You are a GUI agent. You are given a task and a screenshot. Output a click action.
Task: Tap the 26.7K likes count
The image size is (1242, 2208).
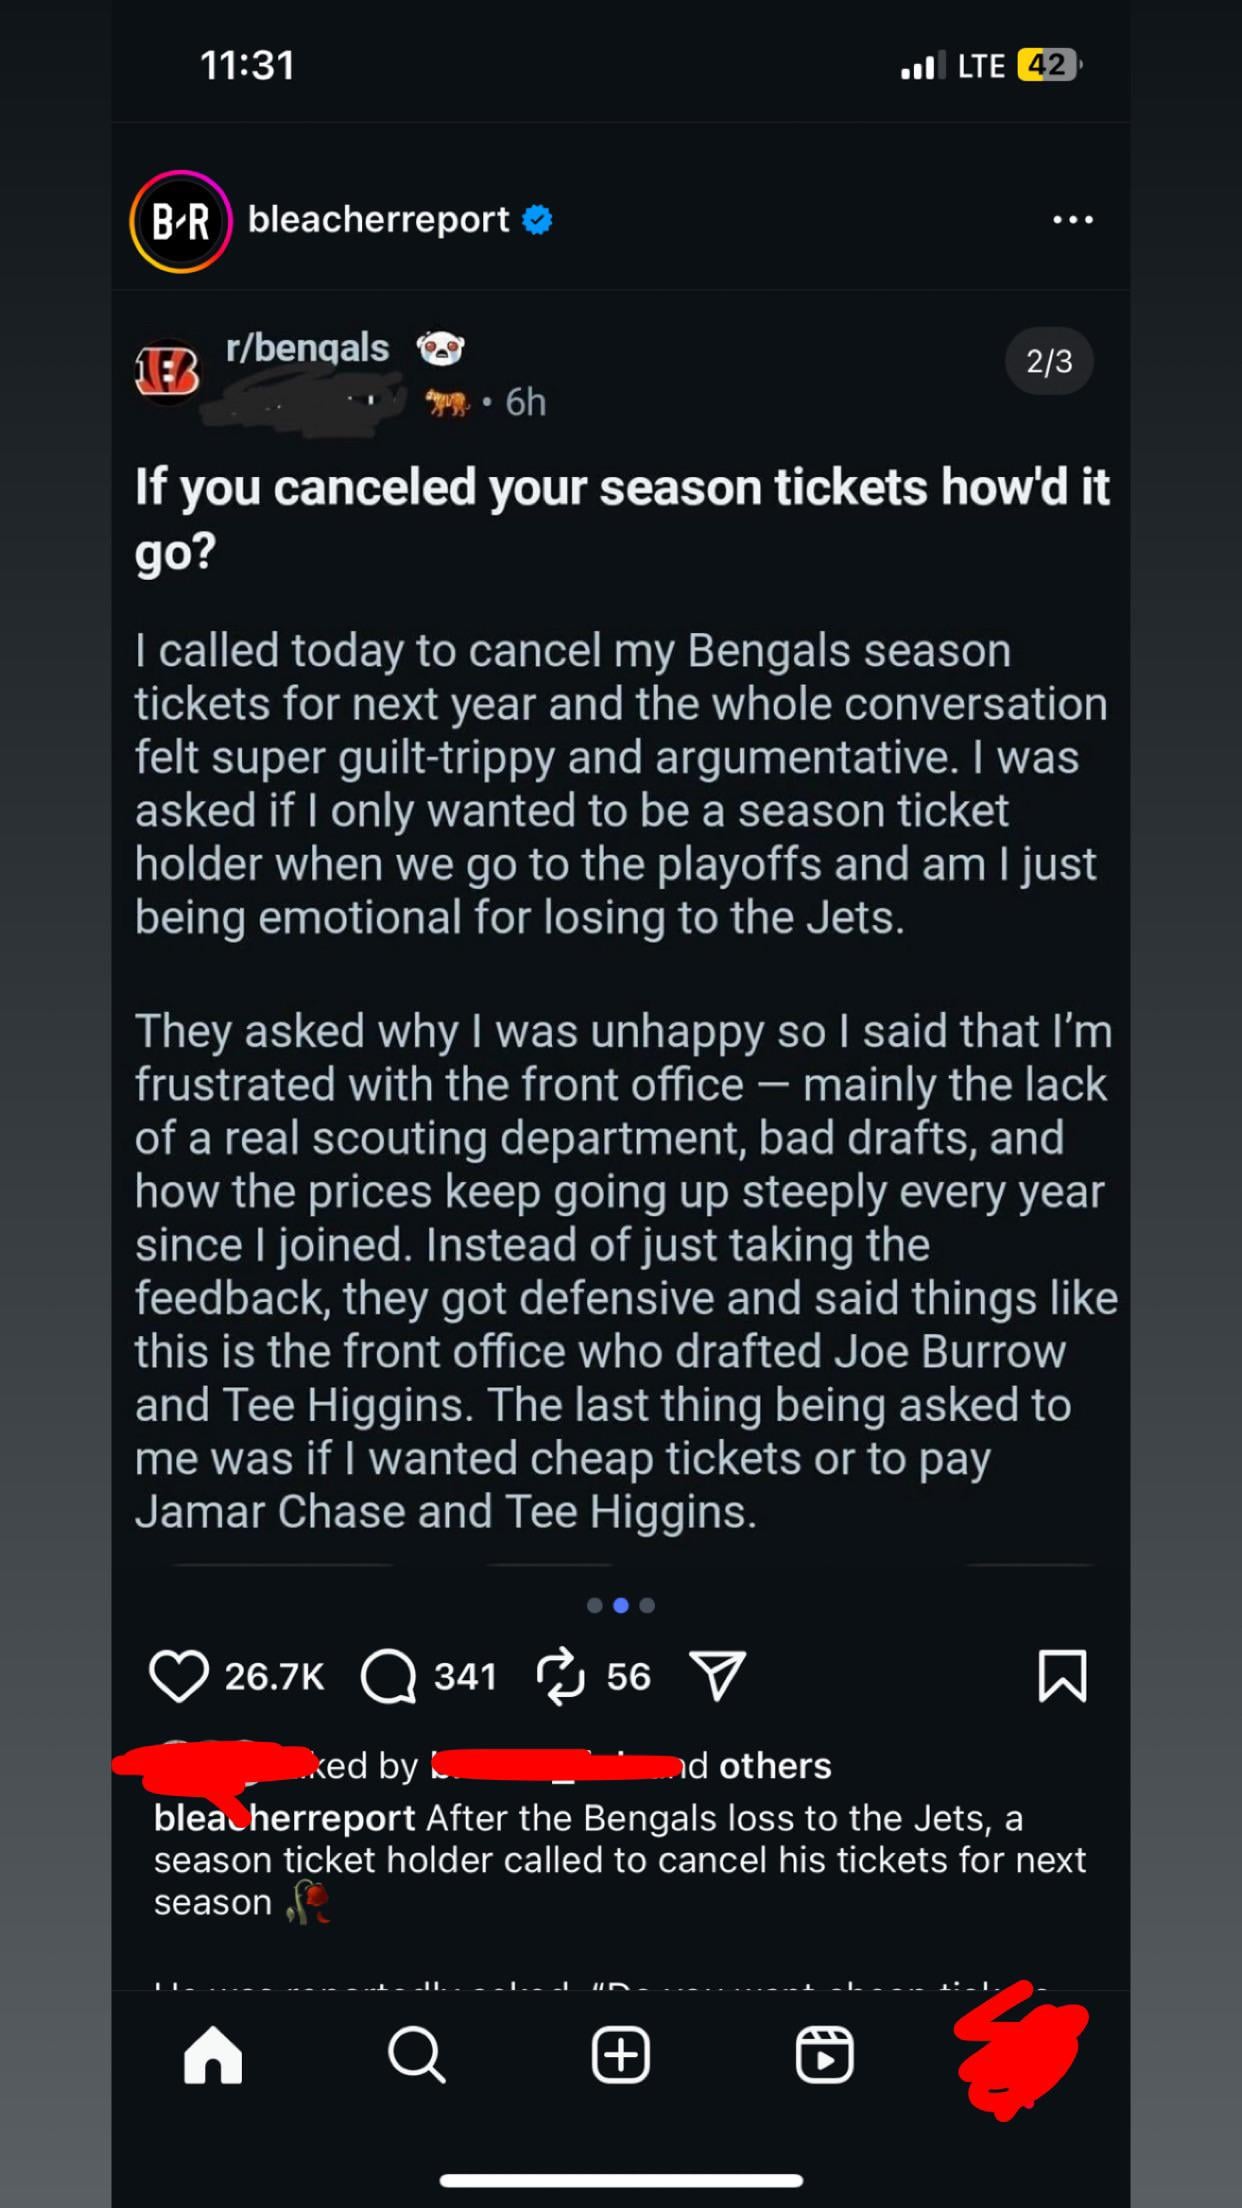tap(274, 1677)
